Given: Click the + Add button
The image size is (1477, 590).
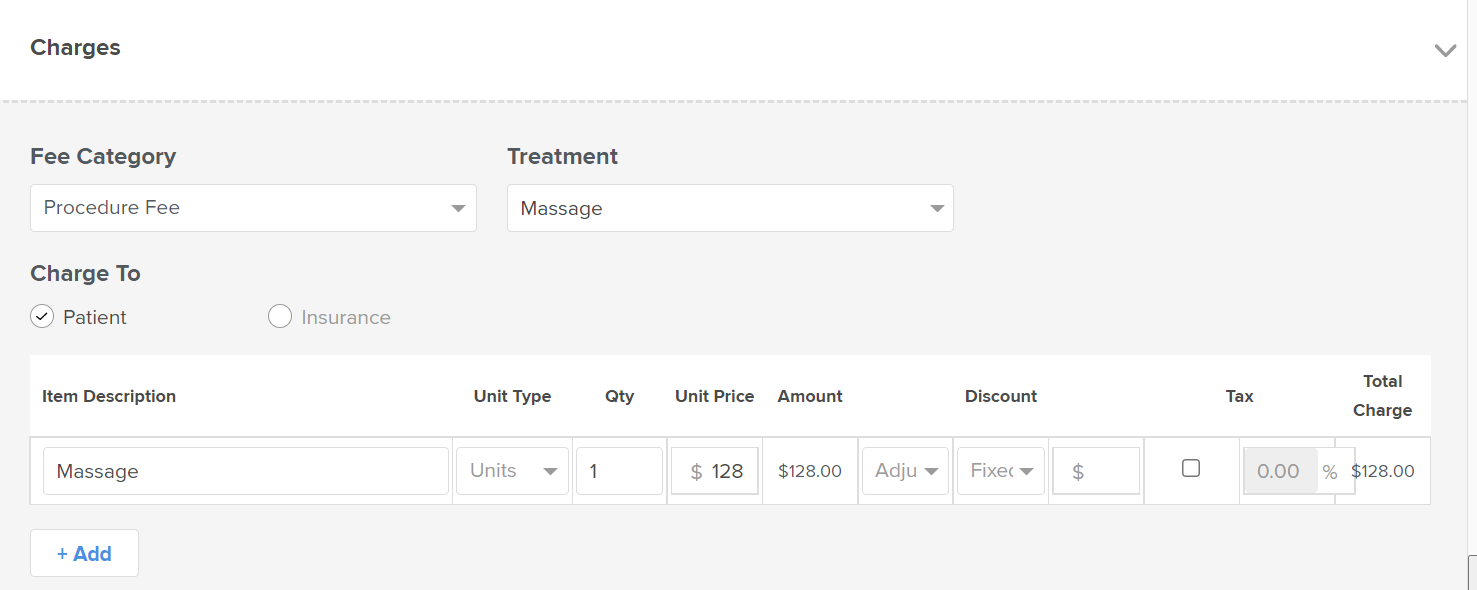Looking at the screenshot, I should (x=84, y=554).
